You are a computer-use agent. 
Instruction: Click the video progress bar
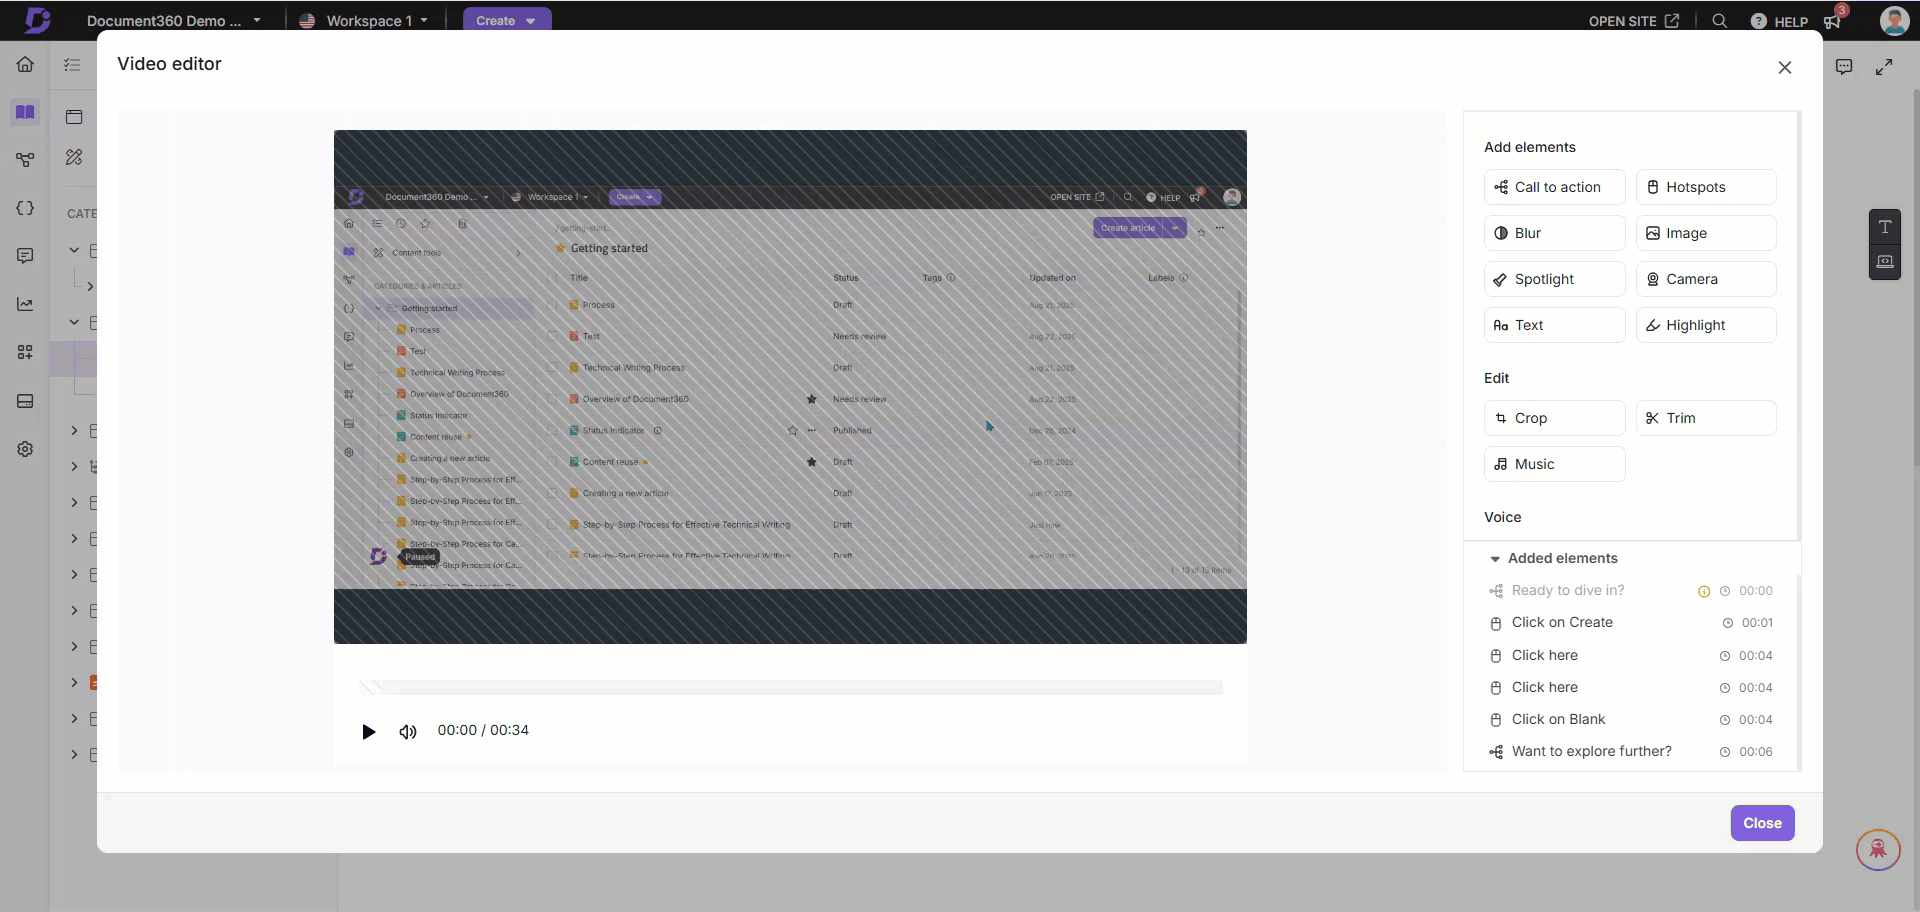(x=790, y=687)
